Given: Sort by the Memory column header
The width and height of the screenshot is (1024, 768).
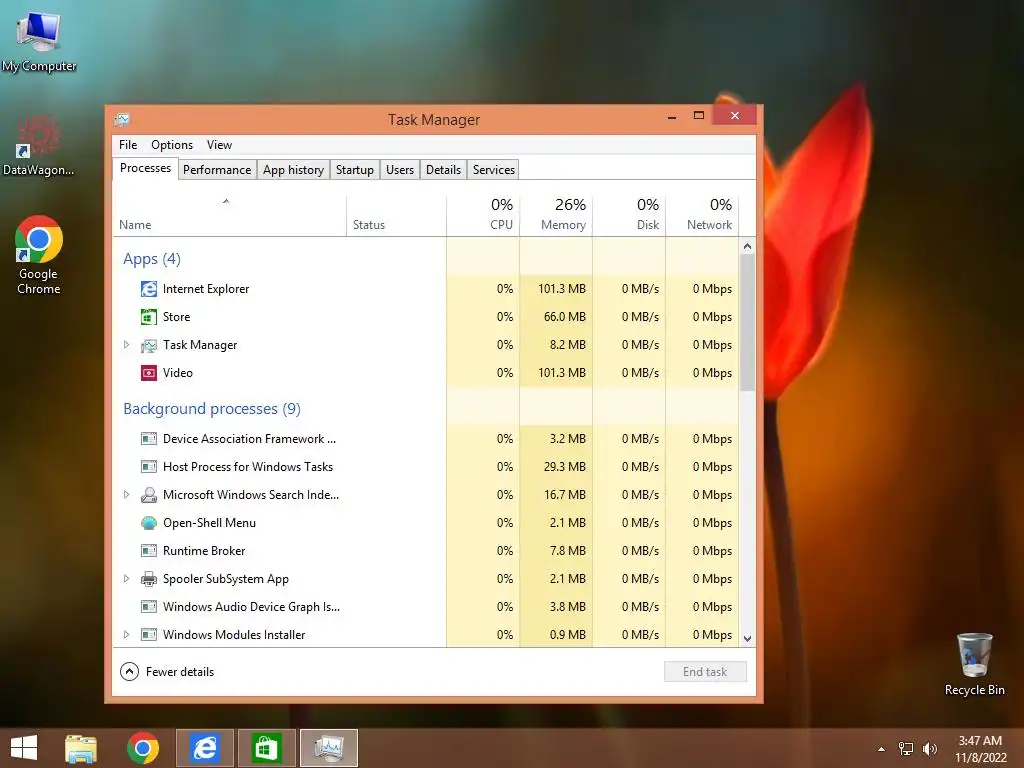Looking at the screenshot, I should pos(556,216).
